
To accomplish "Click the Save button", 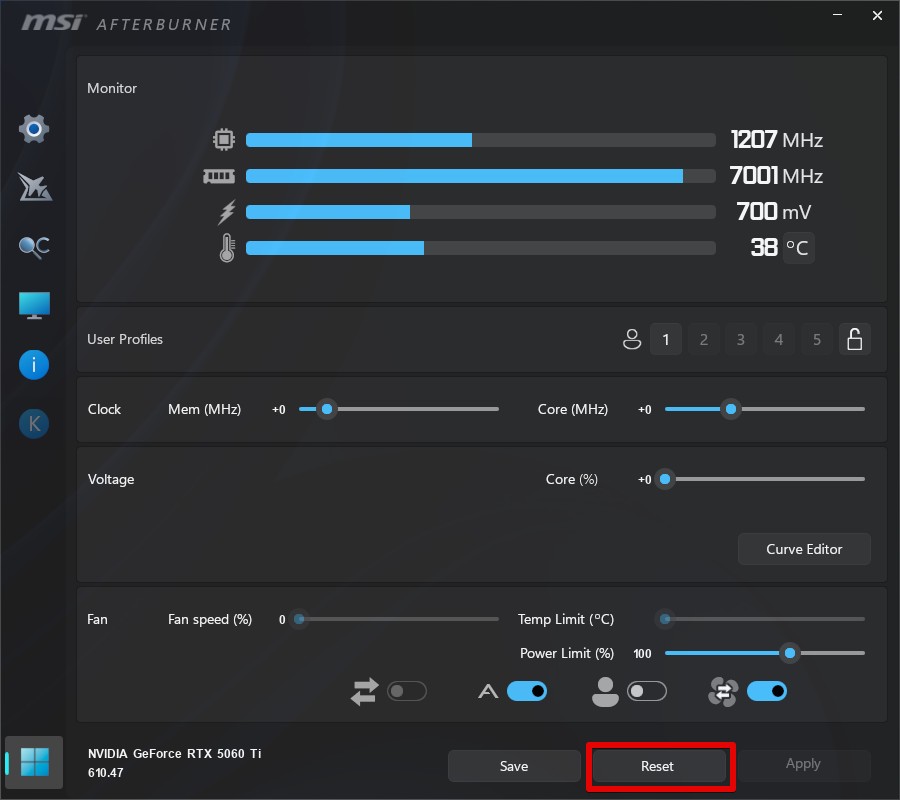I will [x=514, y=766].
